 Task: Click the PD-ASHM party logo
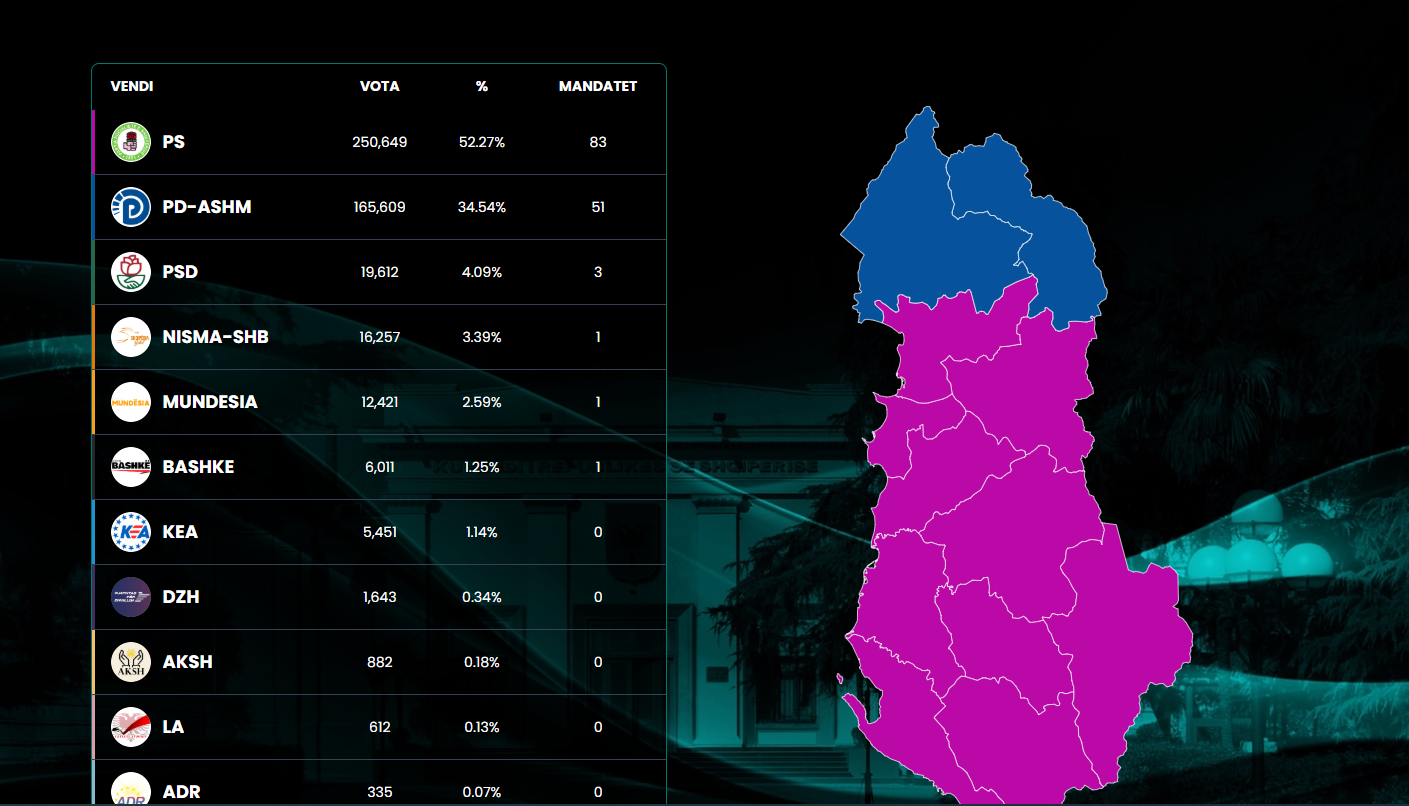(131, 207)
